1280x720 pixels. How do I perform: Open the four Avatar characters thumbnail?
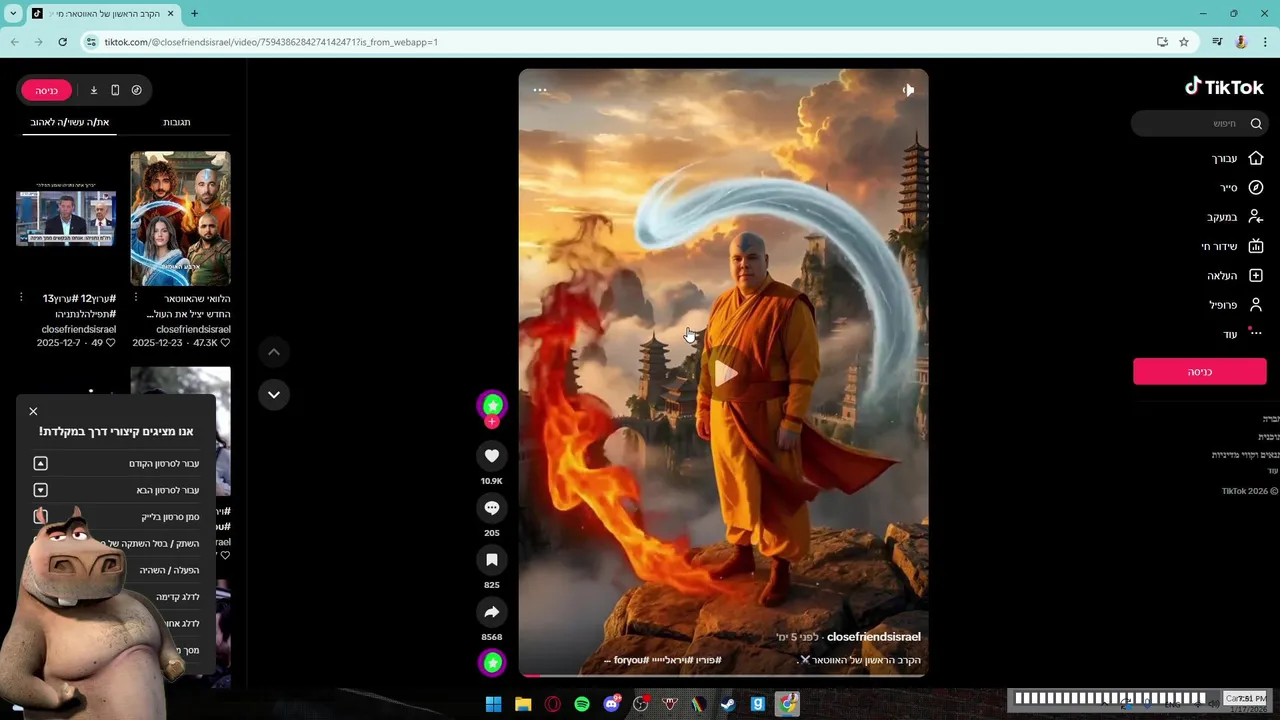click(x=180, y=218)
